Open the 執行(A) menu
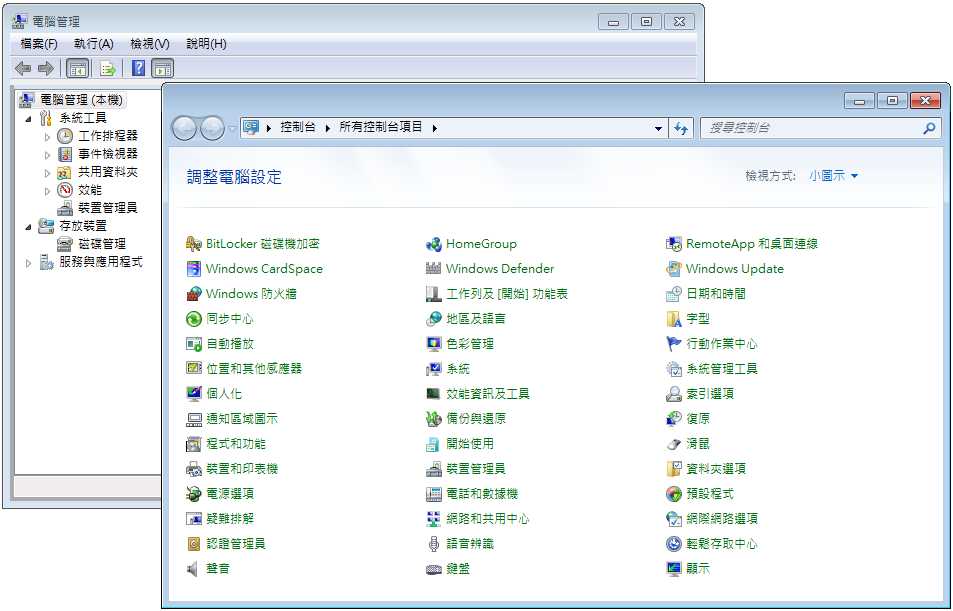953x611 pixels. click(94, 44)
